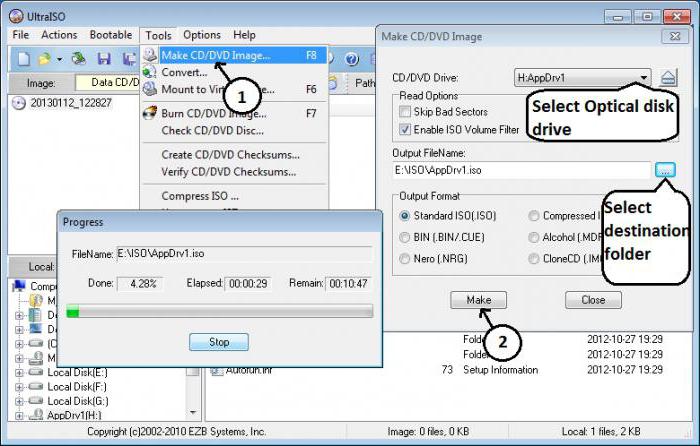This screenshot has width=700, height=446.
Task: Select the CloneCD (.IMG) radio button
Action: [533, 258]
